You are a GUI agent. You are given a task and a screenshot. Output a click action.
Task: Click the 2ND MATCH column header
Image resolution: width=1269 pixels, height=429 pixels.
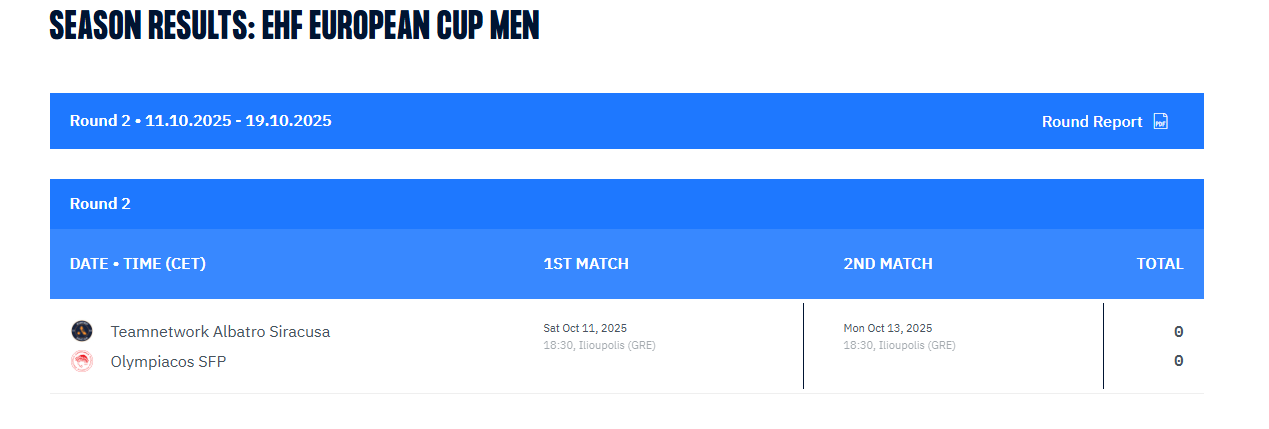tap(888, 264)
